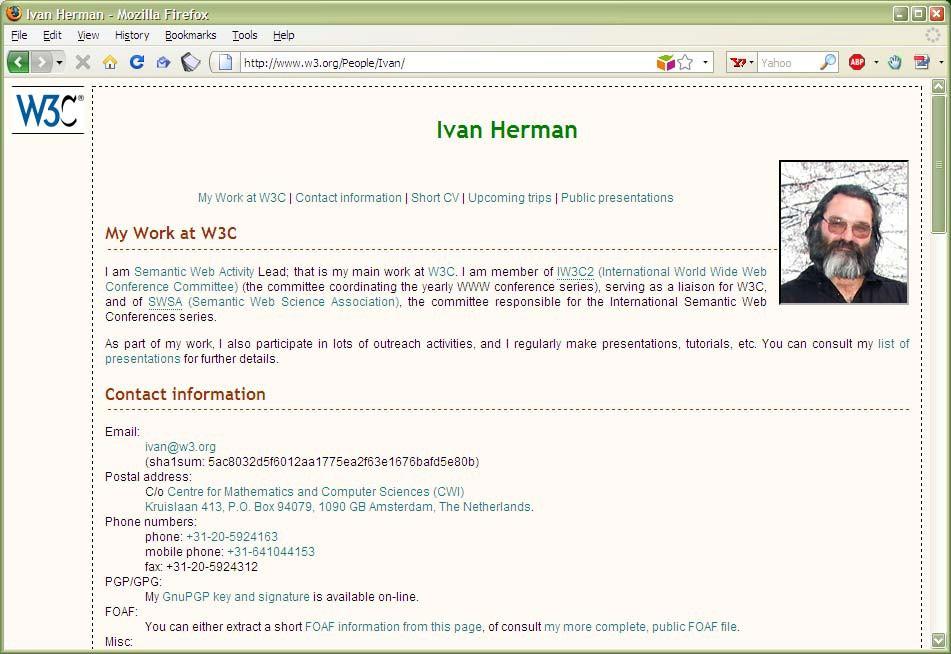
Task: Open the dropdown beside the rightmost toolbar icon
Action: point(941,62)
